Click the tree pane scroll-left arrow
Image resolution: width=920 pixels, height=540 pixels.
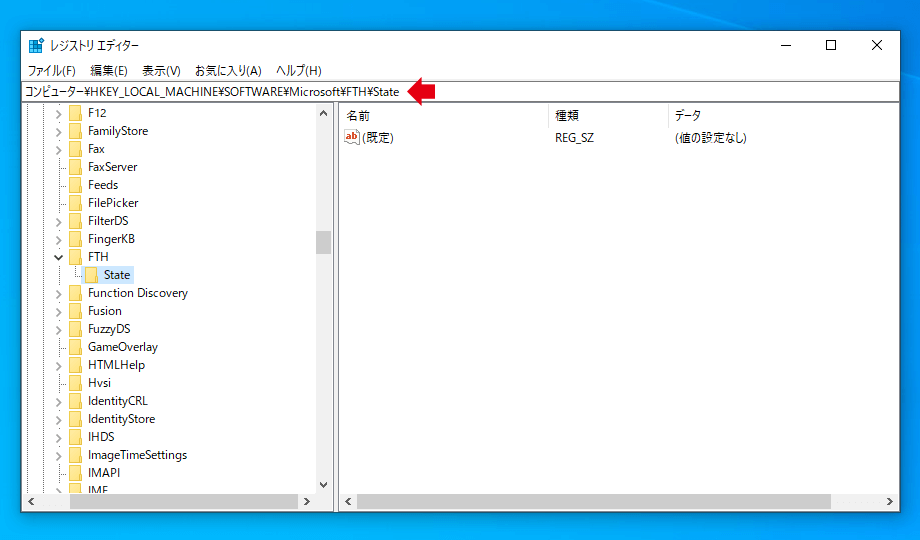31,501
